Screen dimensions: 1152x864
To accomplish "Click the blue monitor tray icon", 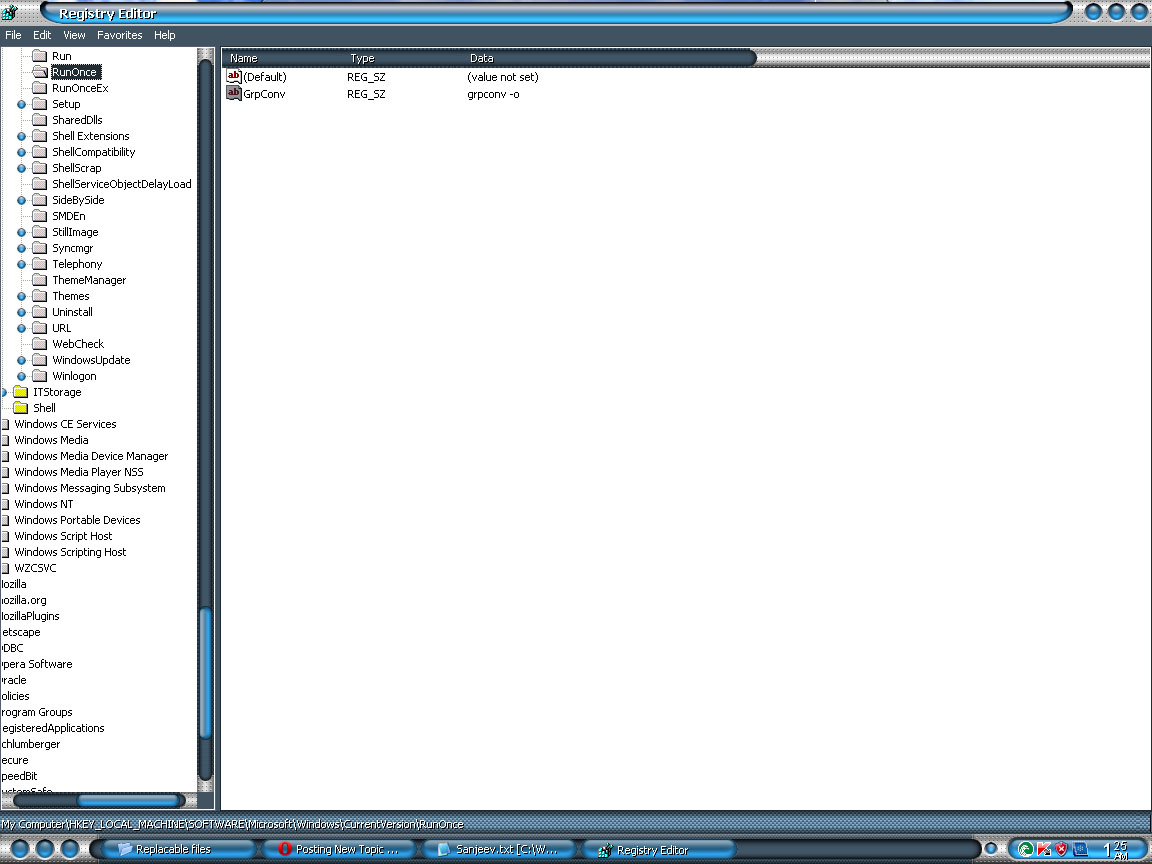I will pos(1080,849).
